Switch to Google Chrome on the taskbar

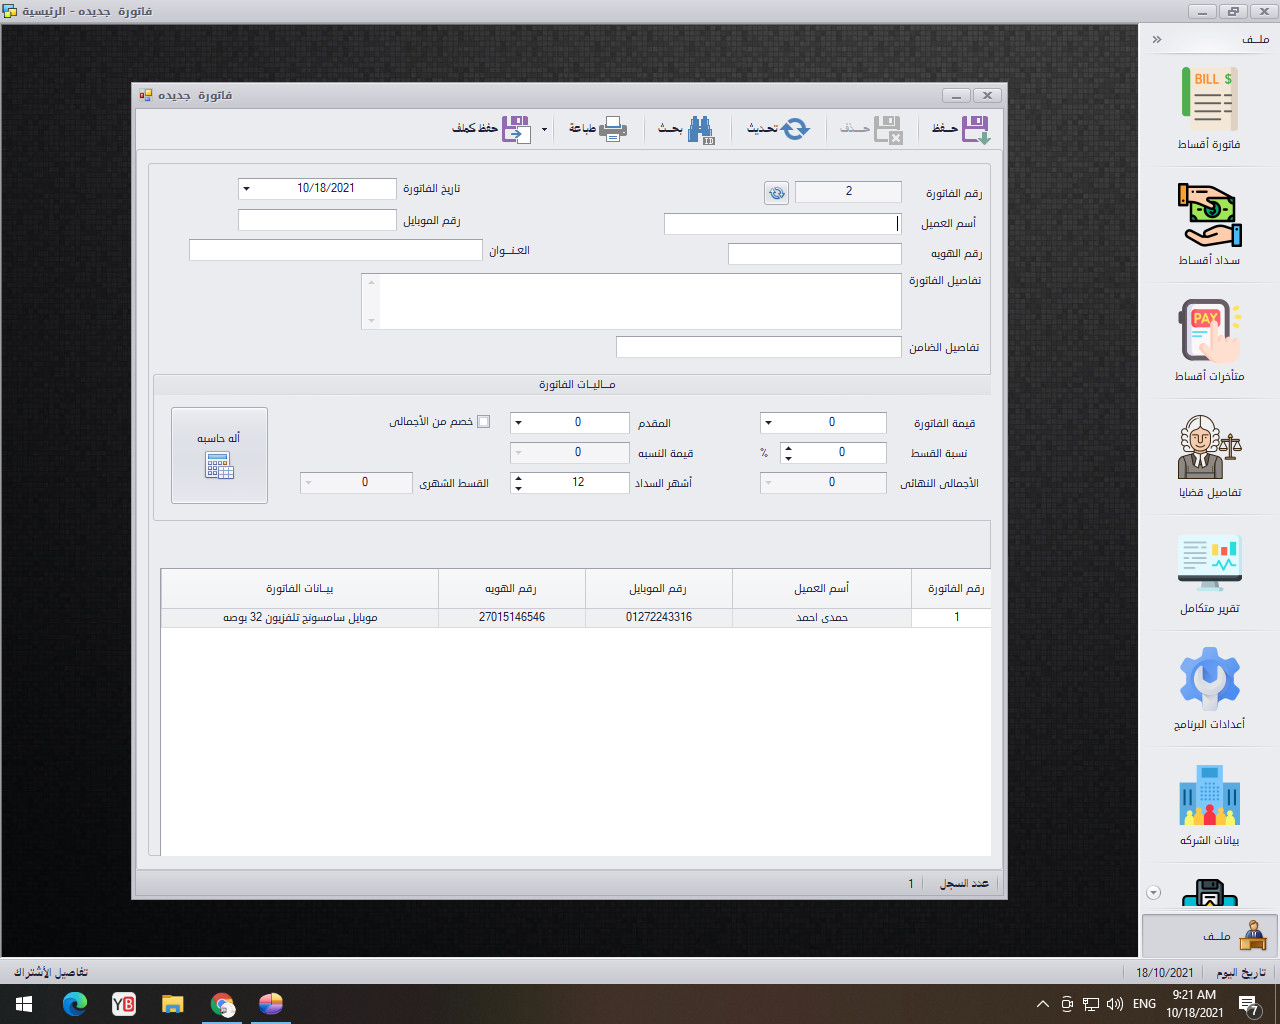pyautogui.click(x=222, y=1004)
